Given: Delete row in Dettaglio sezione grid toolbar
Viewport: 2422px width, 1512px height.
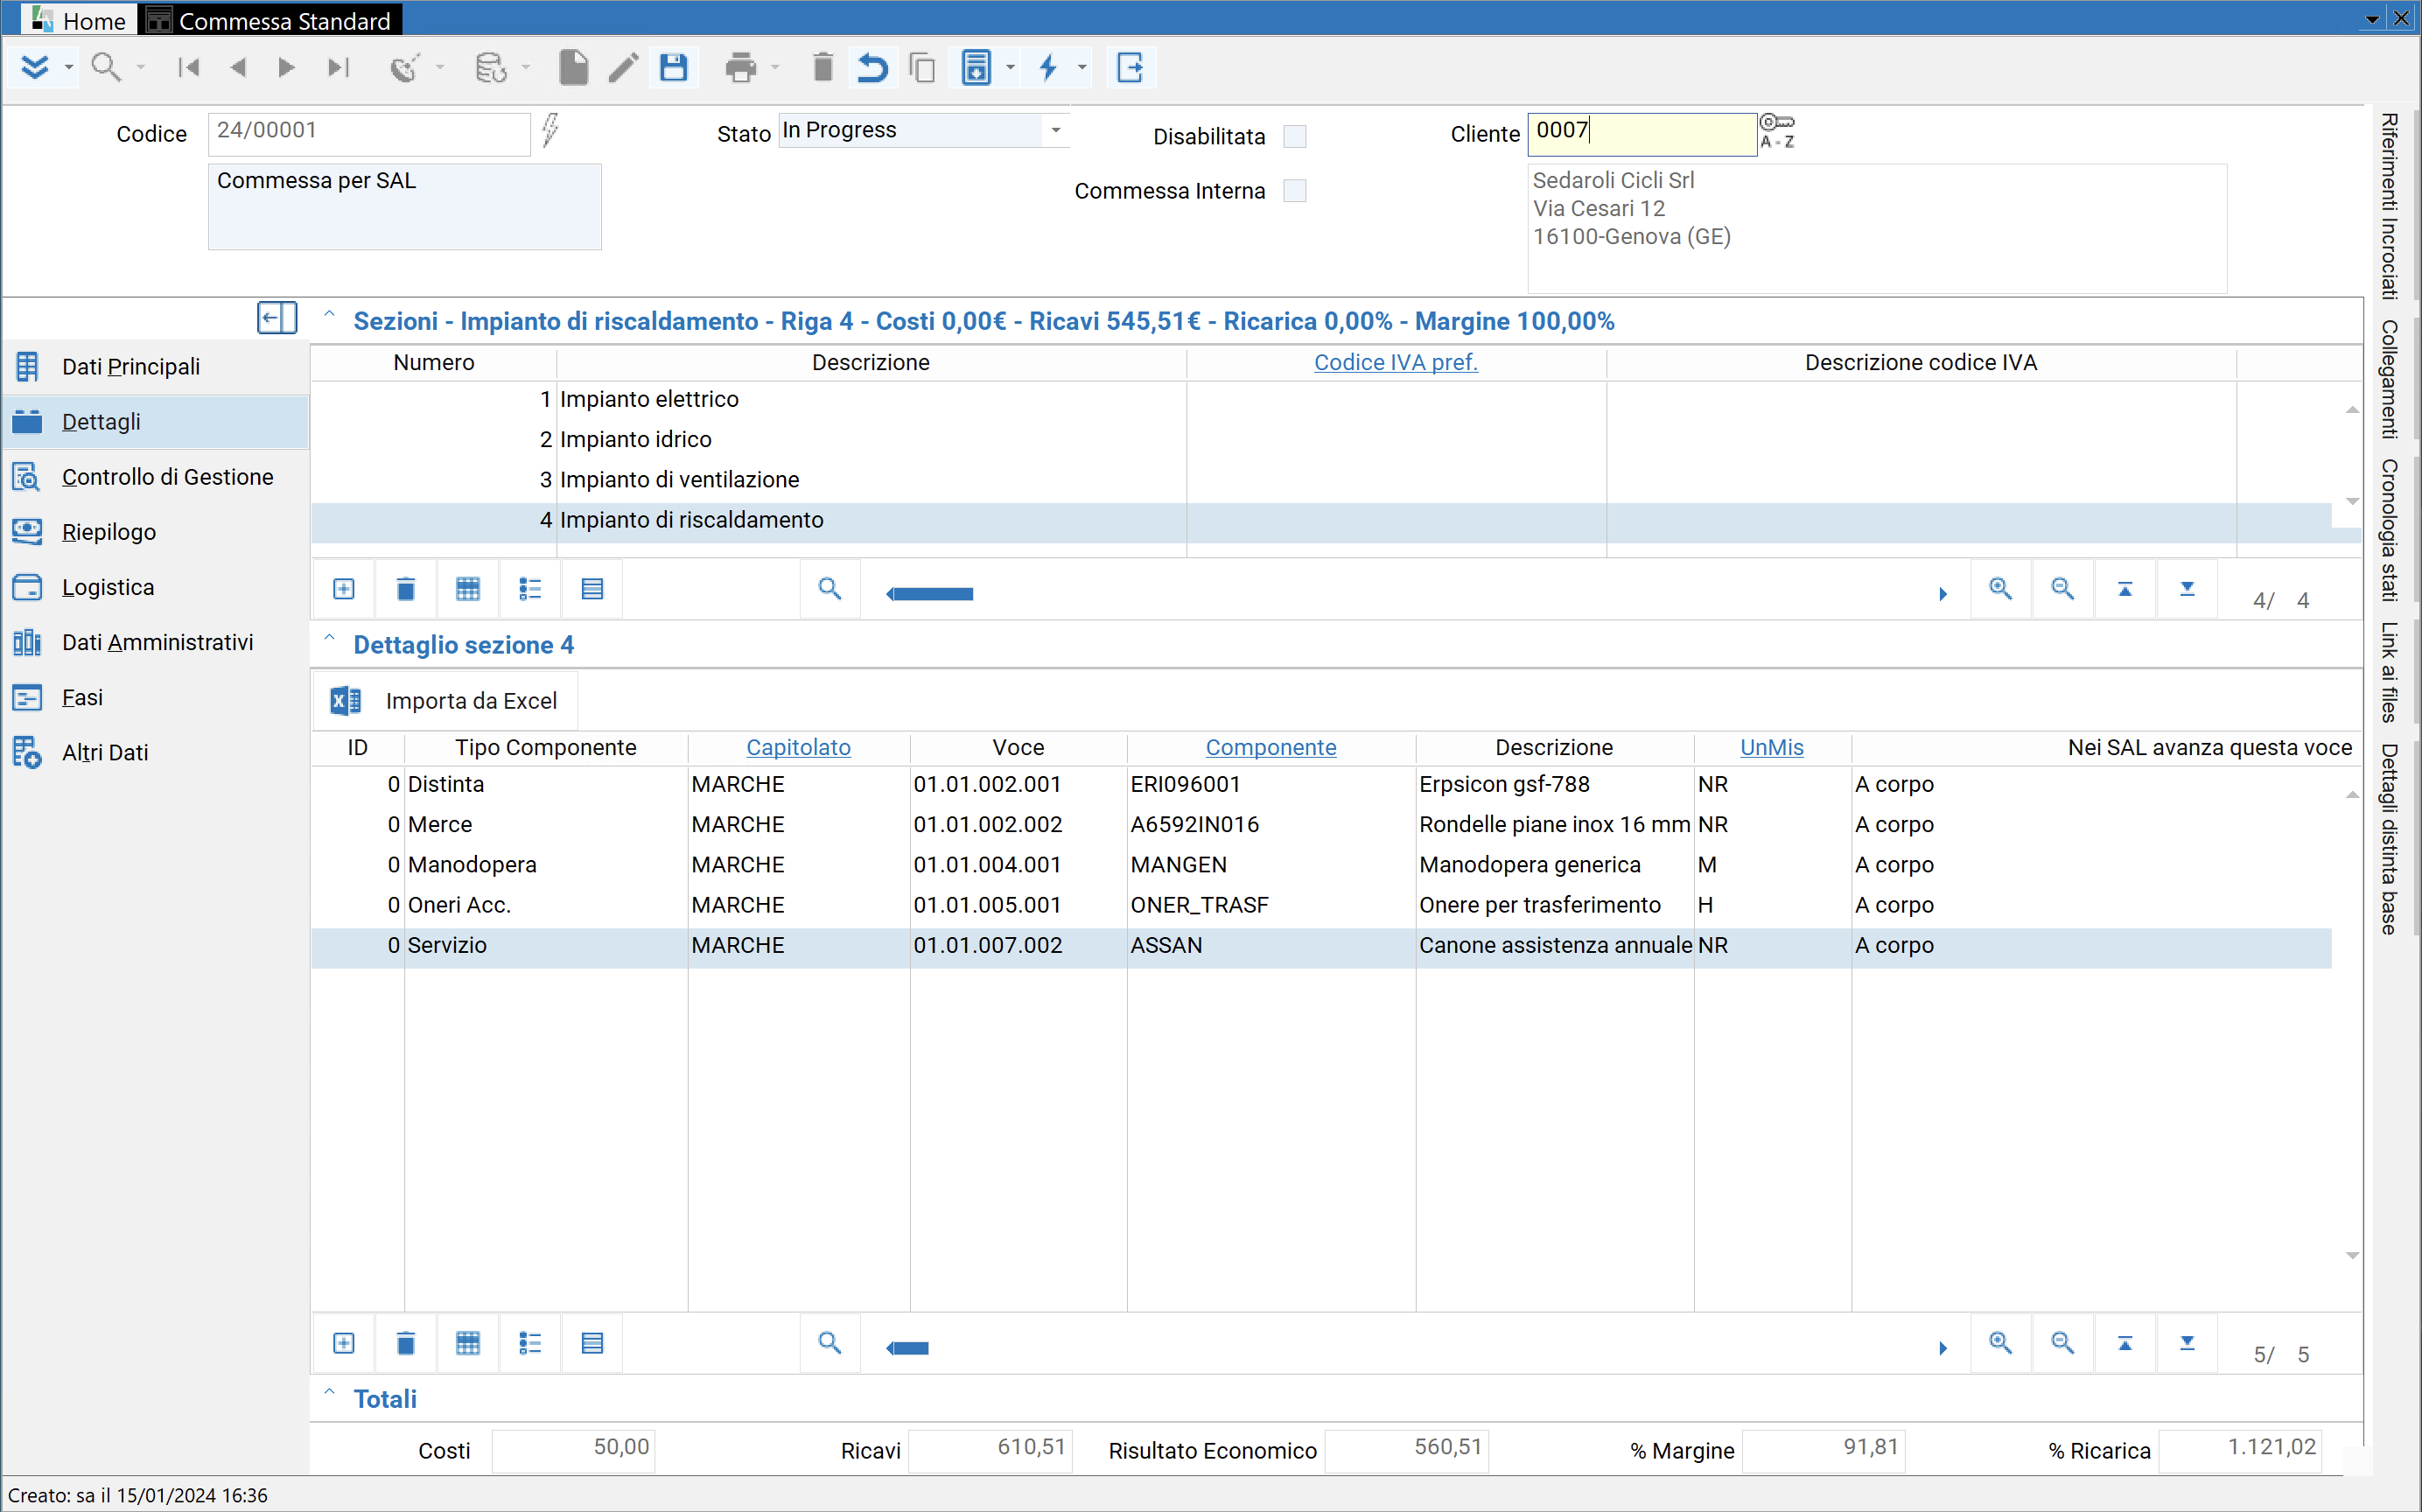Looking at the screenshot, I should pyautogui.click(x=406, y=1343).
